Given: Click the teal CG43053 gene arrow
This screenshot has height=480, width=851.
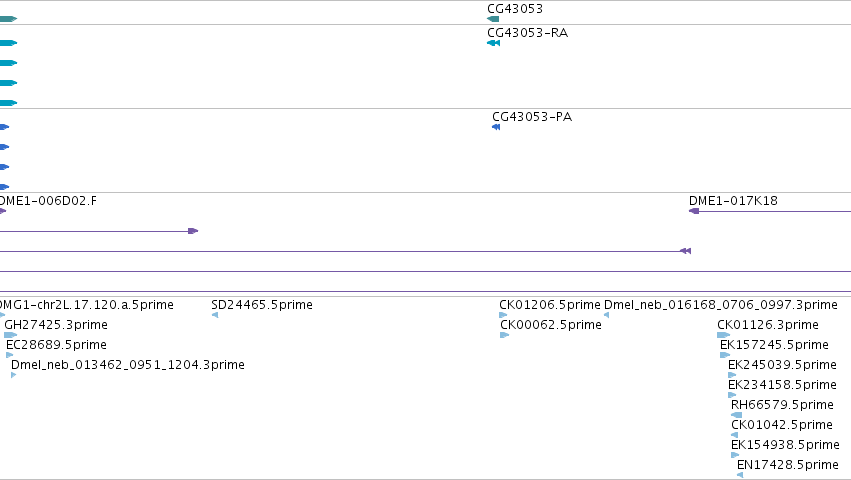Looking at the screenshot, I should point(493,19).
